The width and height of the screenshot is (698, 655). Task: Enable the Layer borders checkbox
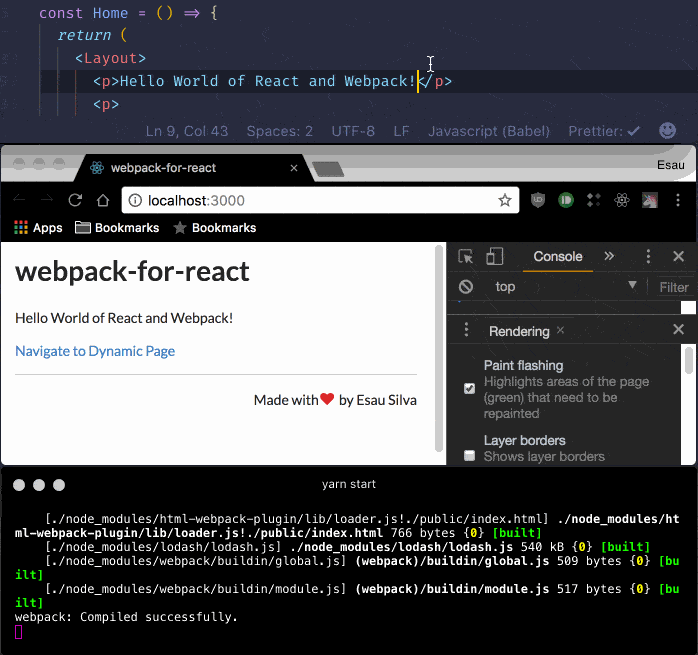pos(470,456)
